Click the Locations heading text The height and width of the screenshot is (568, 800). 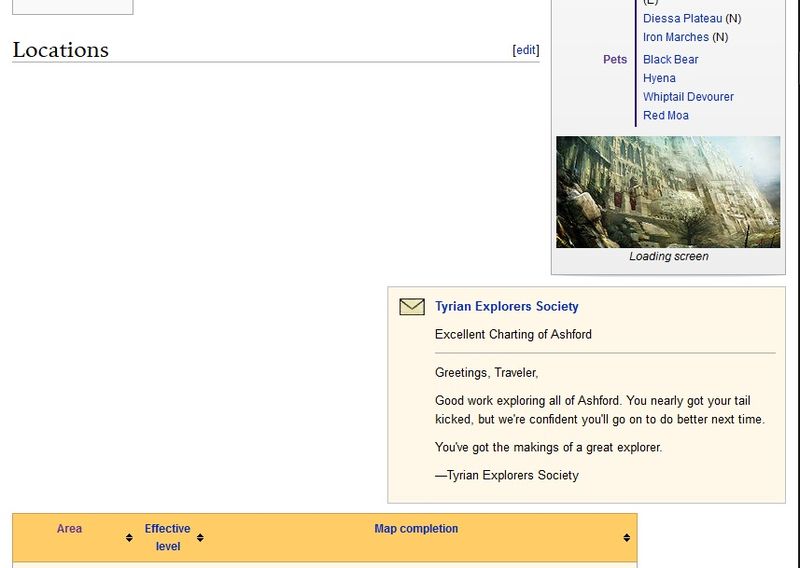coord(61,50)
